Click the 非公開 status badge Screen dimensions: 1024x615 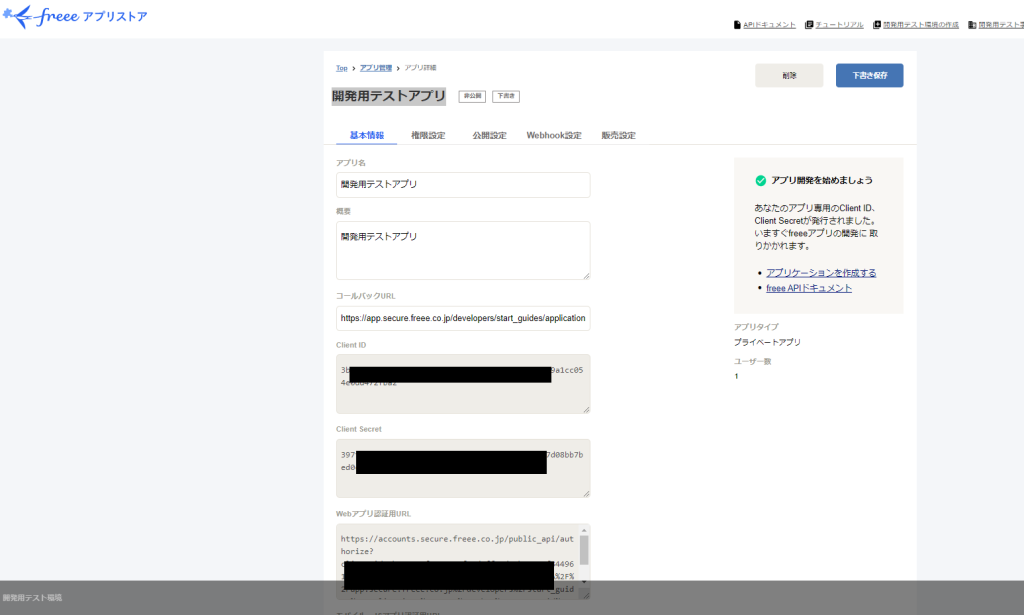click(x=470, y=96)
